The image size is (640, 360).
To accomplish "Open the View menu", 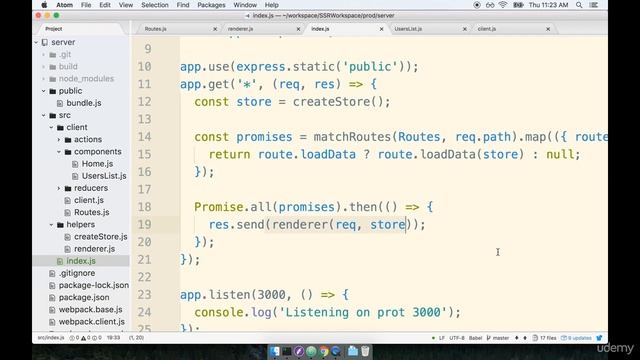I will pyautogui.click(x=126, y=5).
